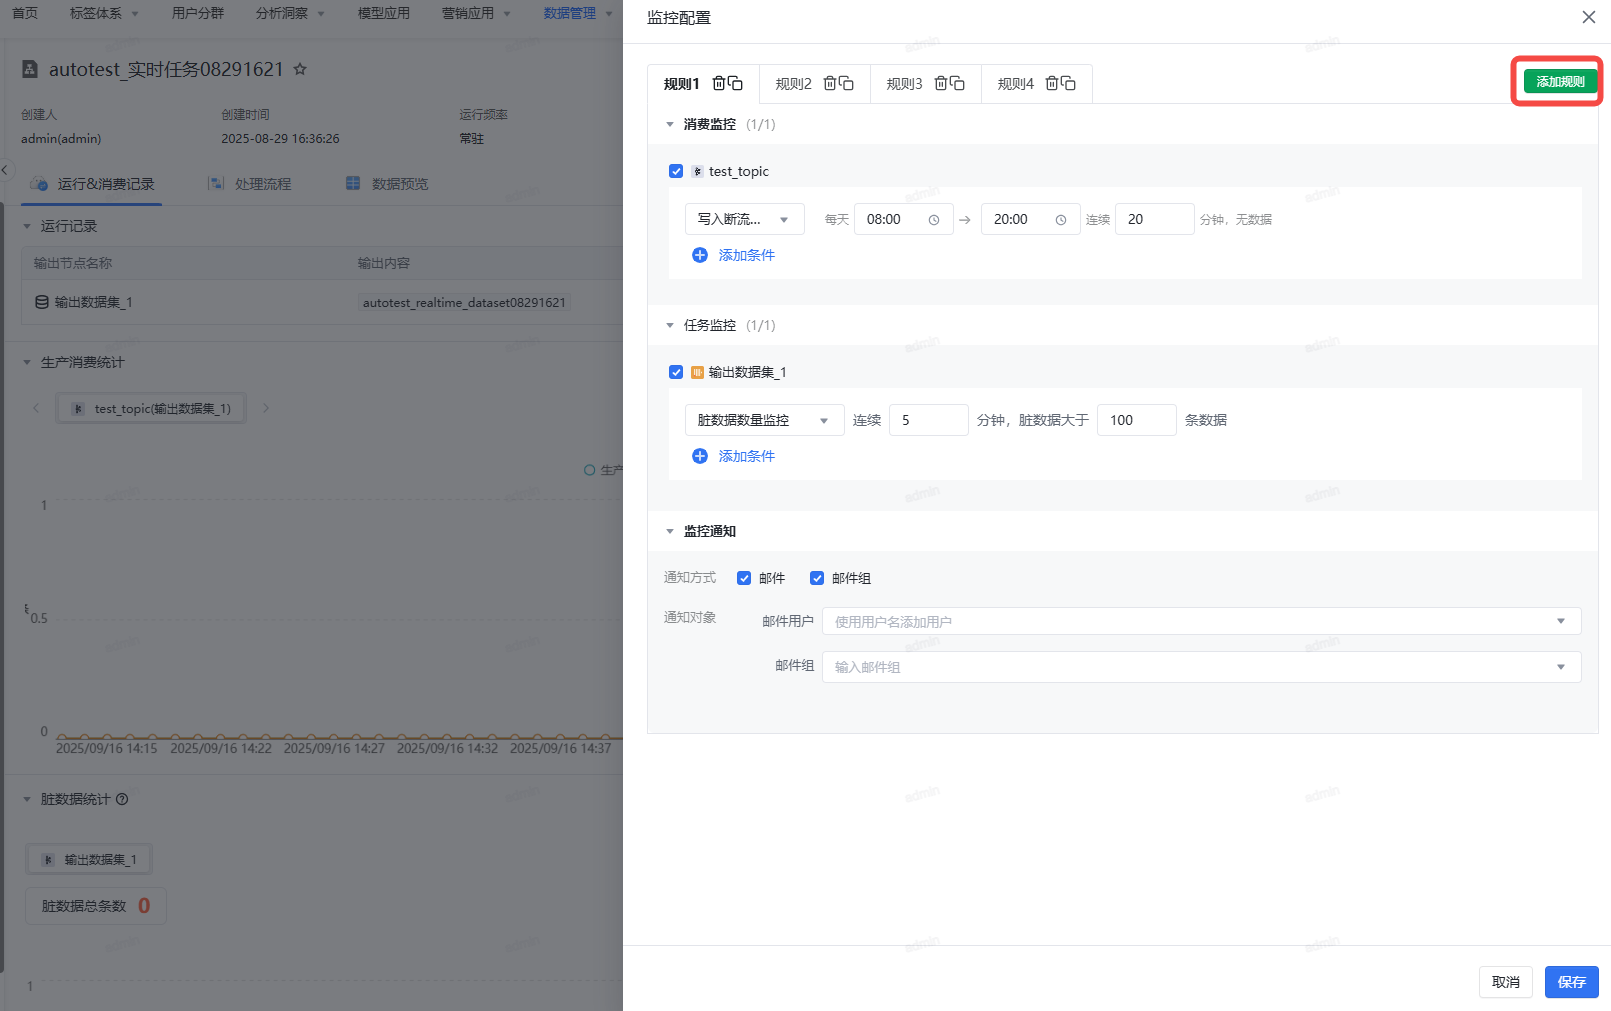Uncheck the 邮件组 notification method
The height and width of the screenshot is (1011, 1611).
817,578
